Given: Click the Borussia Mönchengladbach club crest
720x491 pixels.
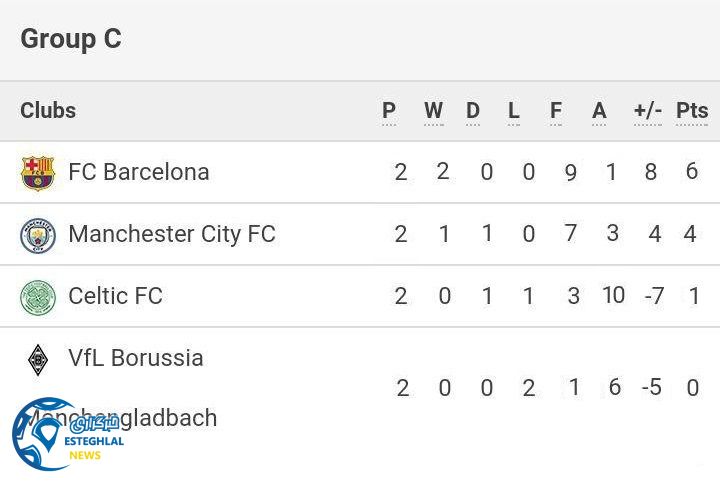Looking at the screenshot, I should [38, 360].
